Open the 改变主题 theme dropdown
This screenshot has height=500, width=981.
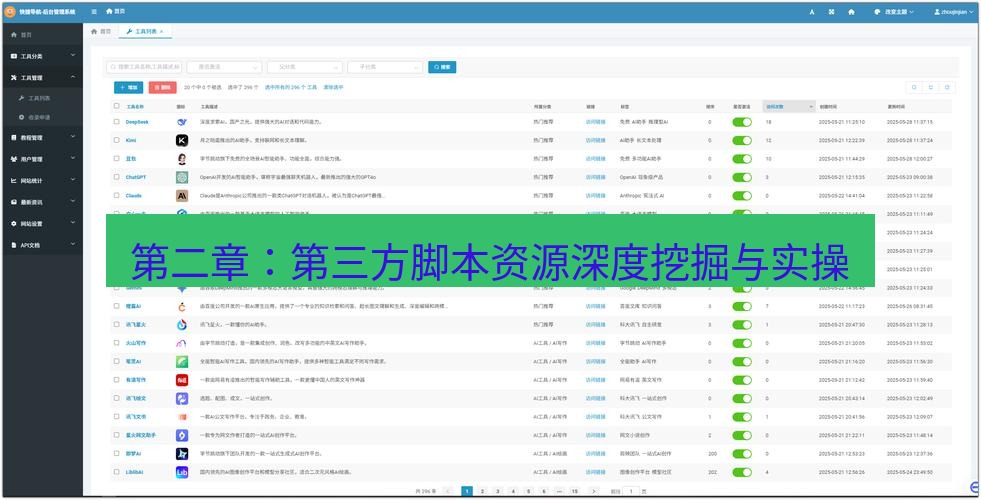tap(893, 12)
